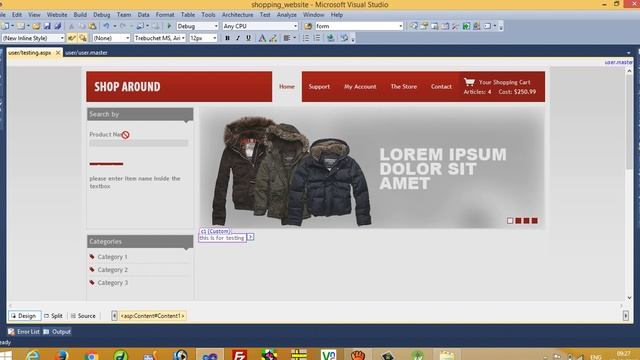Click the vertical scrollbar of the designer
This screenshot has width=640, height=360.
click(629, 184)
